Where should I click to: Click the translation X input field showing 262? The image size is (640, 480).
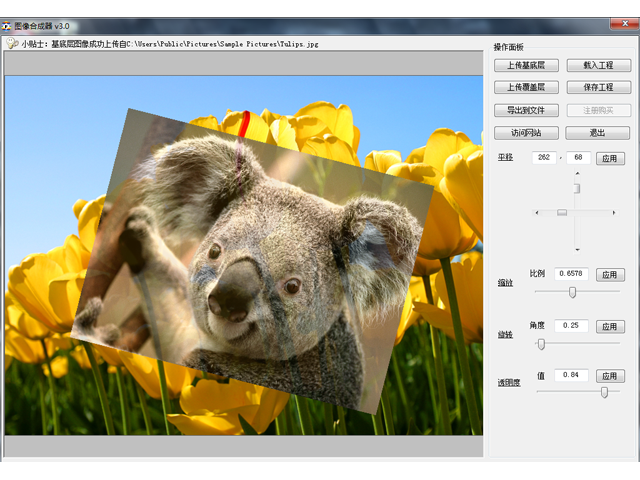point(544,158)
